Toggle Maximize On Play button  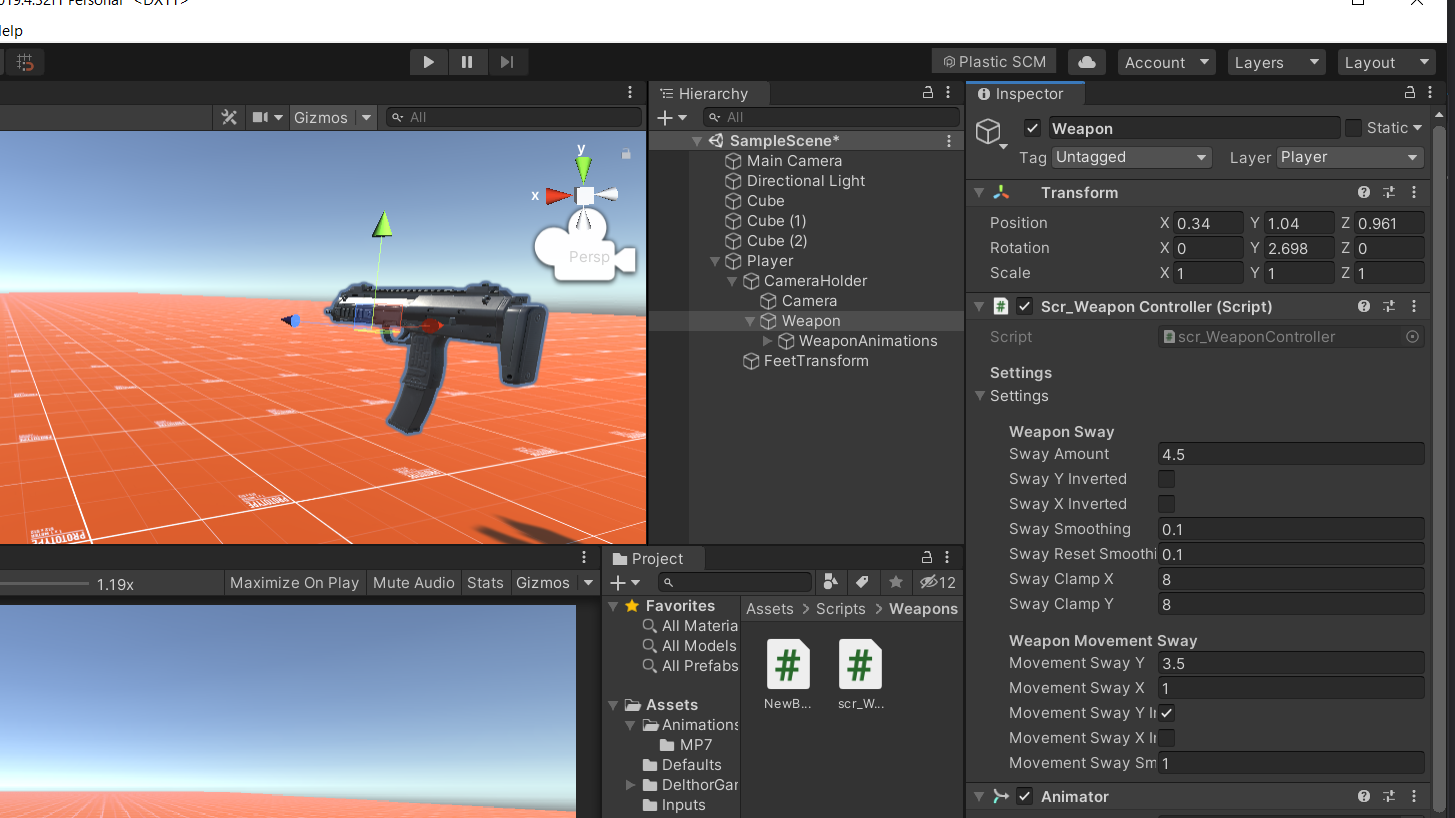[x=294, y=582]
